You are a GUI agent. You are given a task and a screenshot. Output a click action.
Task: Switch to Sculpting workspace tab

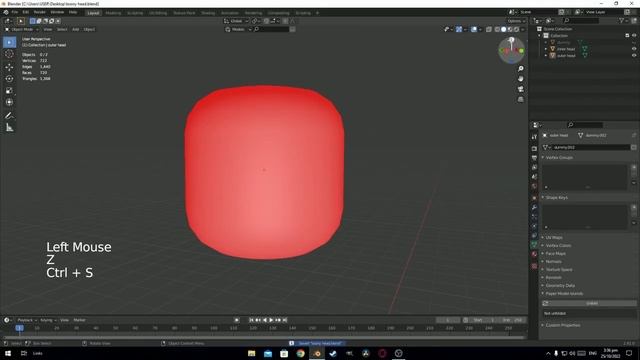point(135,13)
